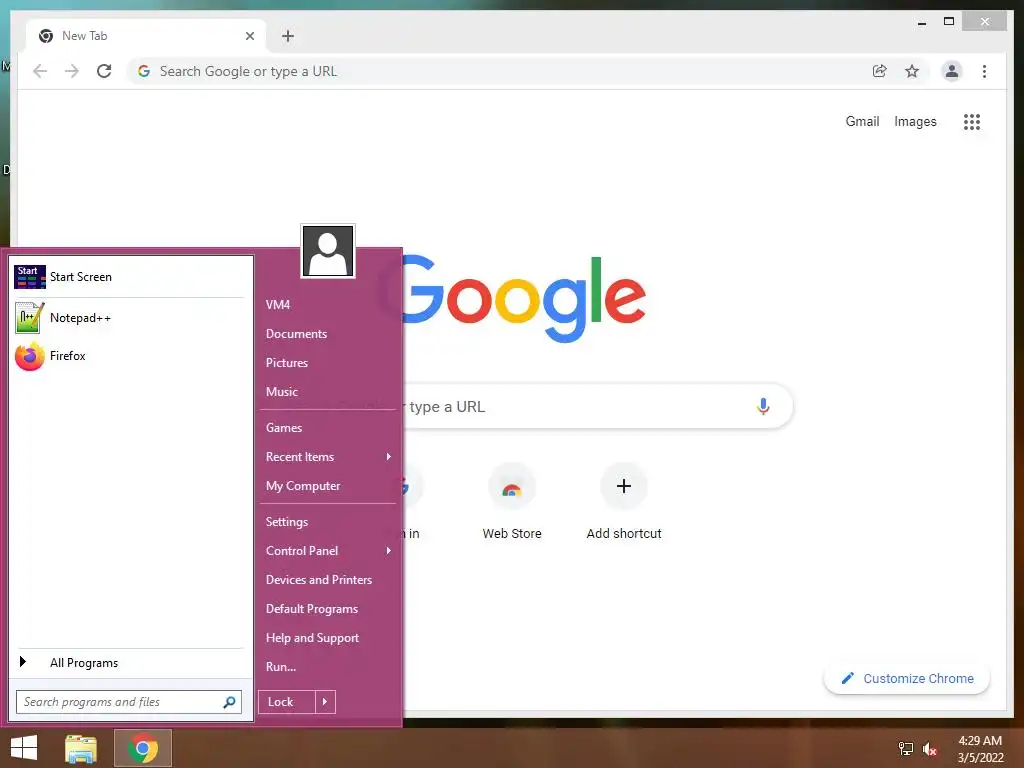Bookmark this tab with the star icon

click(912, 71)
